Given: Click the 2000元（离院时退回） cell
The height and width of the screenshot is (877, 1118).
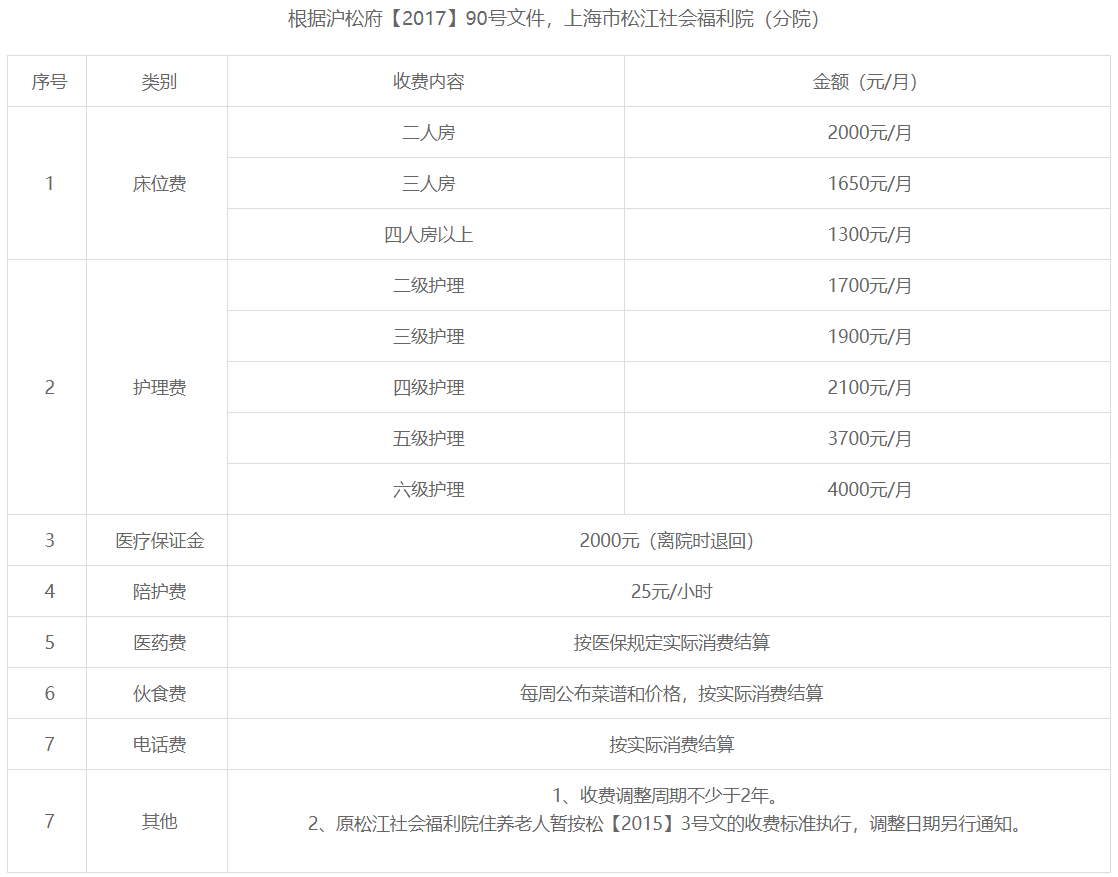Looking at the screenshot, I should [669, 540].
